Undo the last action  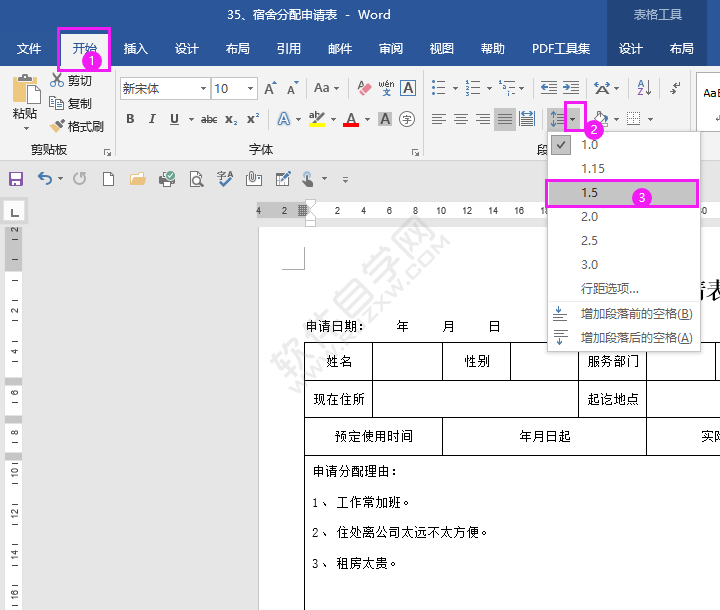(45, 178)
